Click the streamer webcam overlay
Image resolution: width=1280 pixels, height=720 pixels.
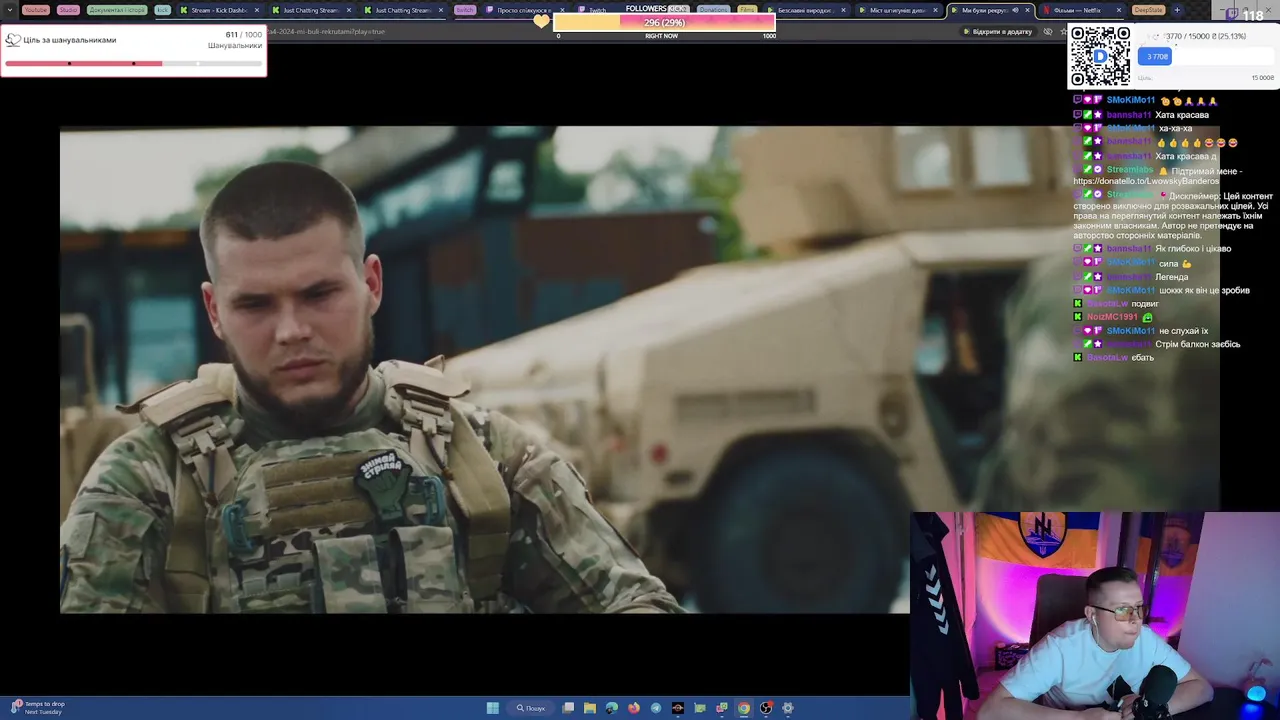click(1095, 616)
